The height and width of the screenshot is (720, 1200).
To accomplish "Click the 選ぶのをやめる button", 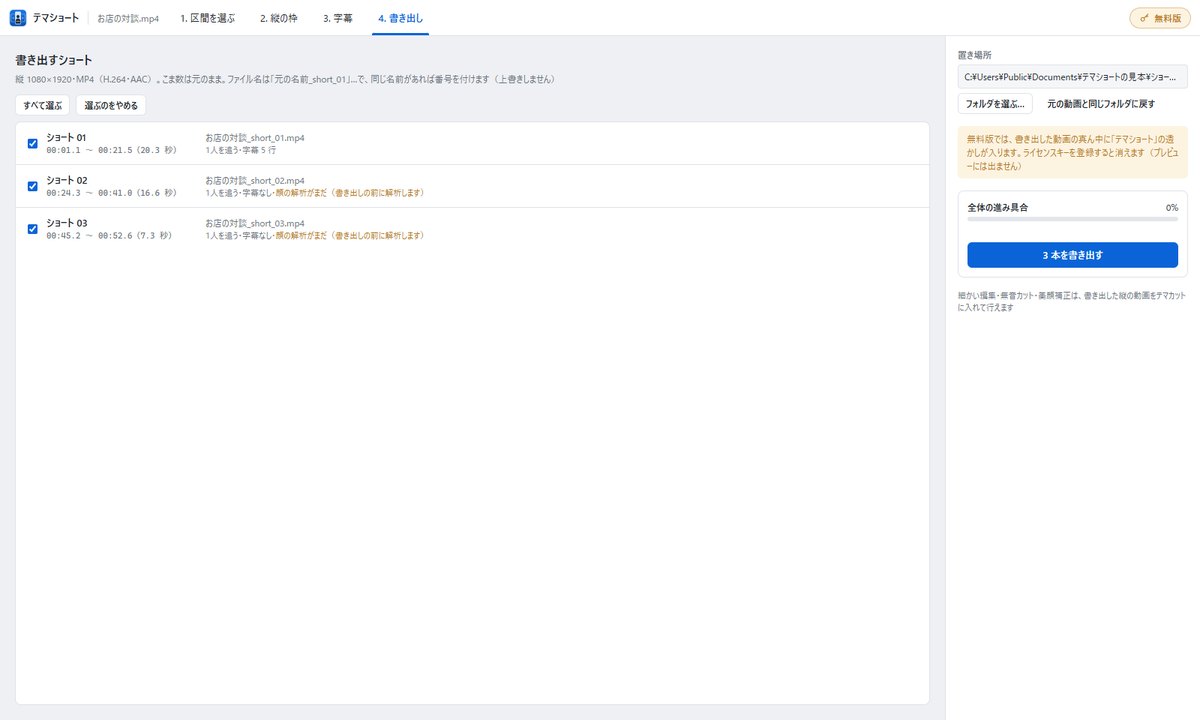I will (111, 105).
